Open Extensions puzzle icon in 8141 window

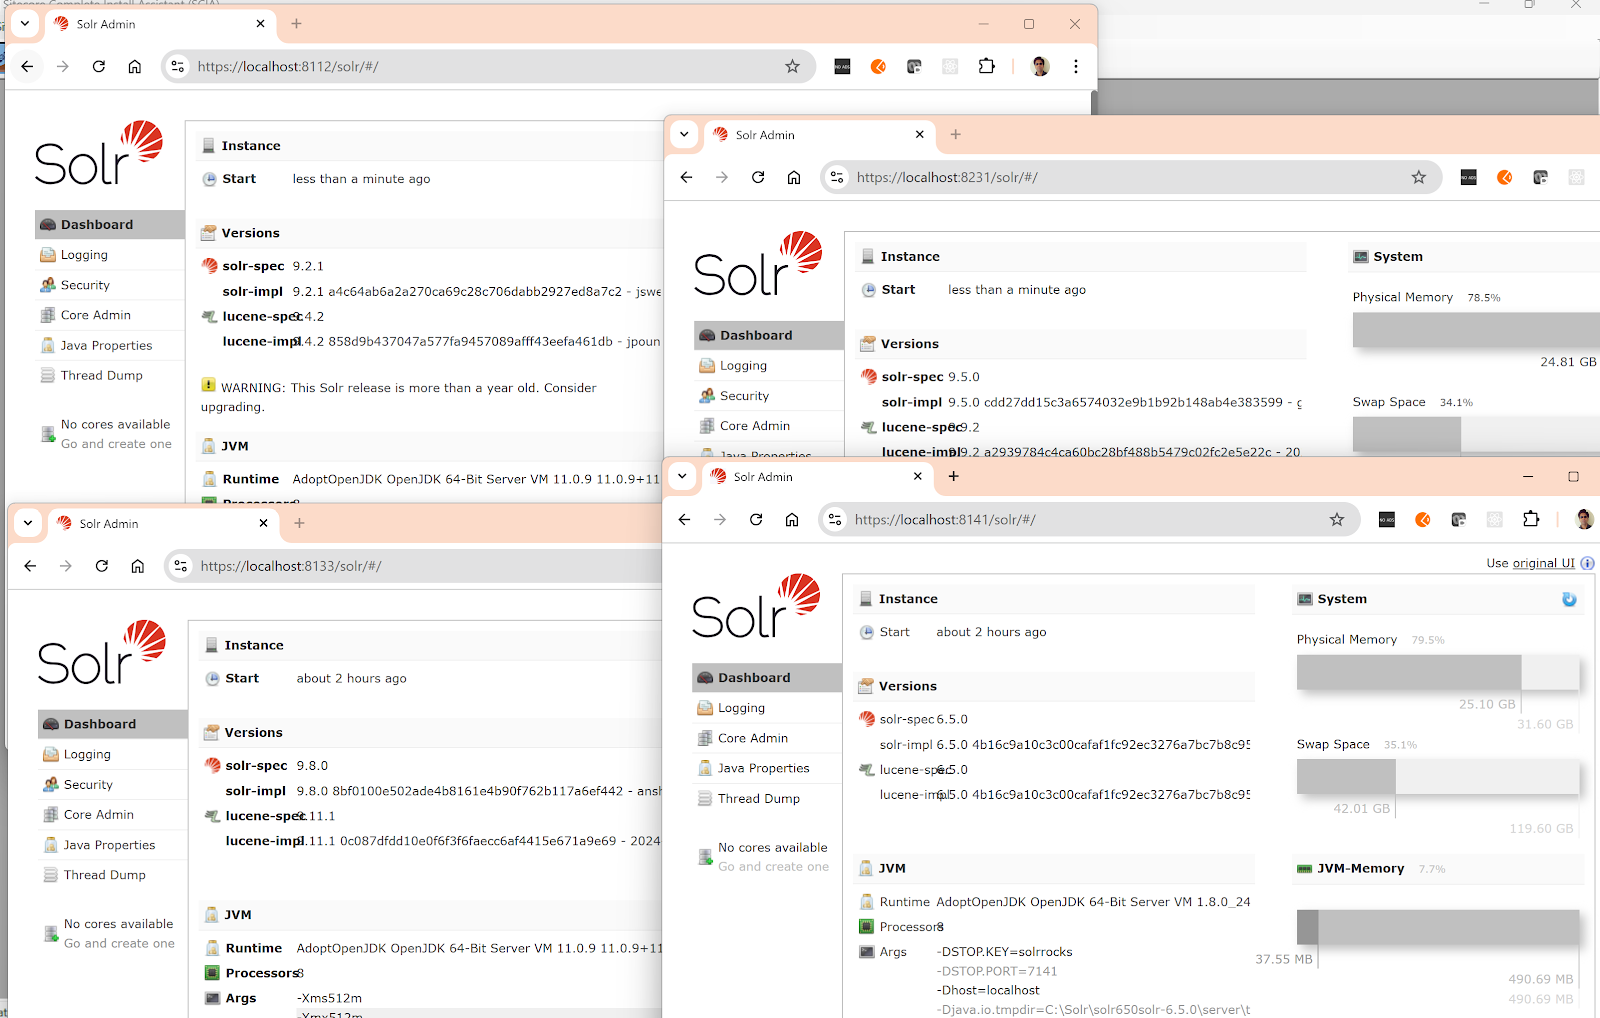[1531, 519]
